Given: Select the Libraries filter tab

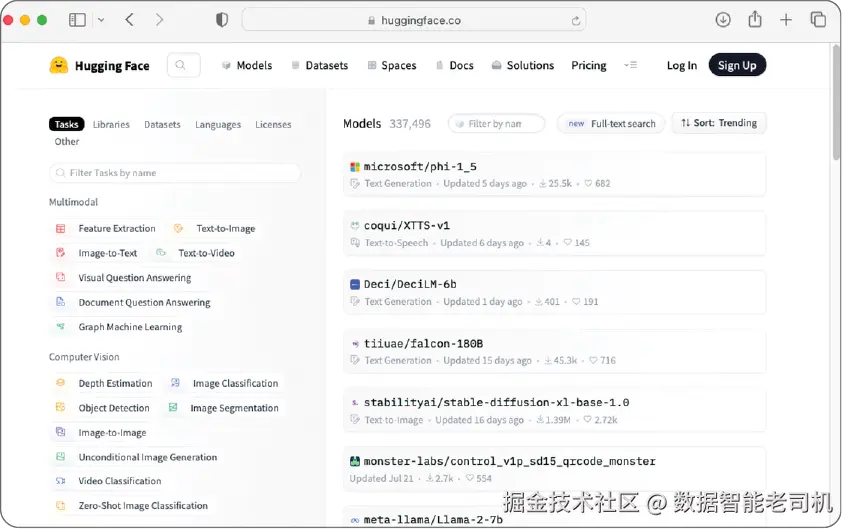Looking at the screenshot, I should coord(111,124).
